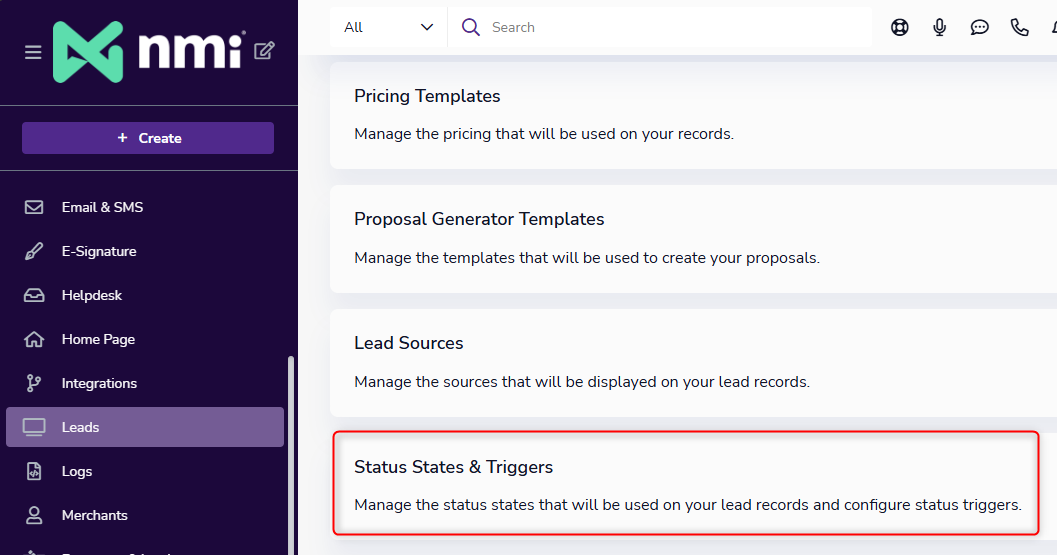This screenshot has width=1057, height=555.
Task: Navigate to Home Page
Action: [x=98, y=339]
